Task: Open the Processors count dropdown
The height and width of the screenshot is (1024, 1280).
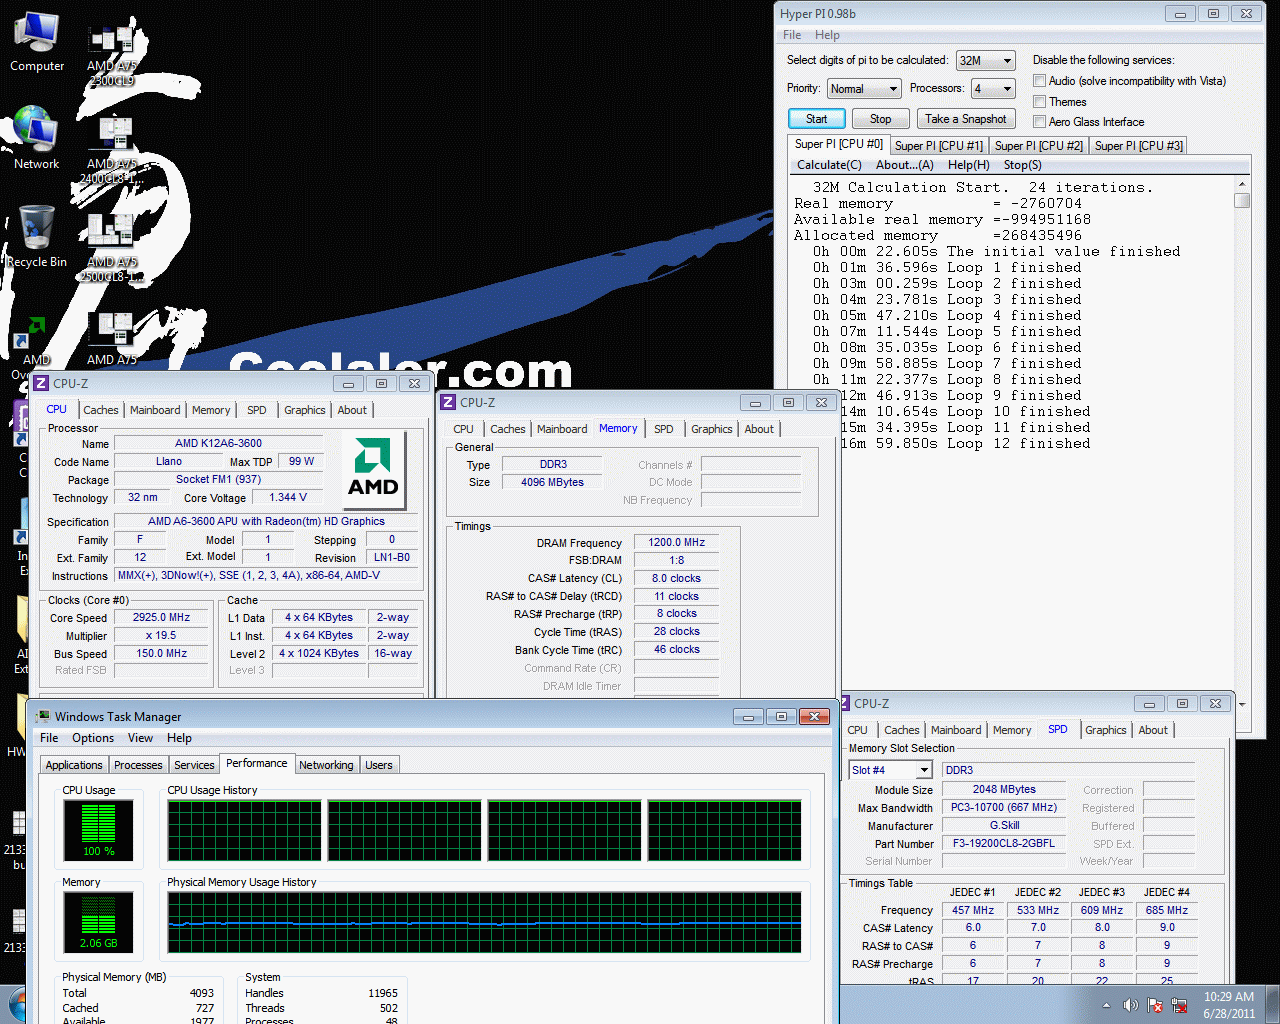Action: pyautogui.click(x=994, y=89)
